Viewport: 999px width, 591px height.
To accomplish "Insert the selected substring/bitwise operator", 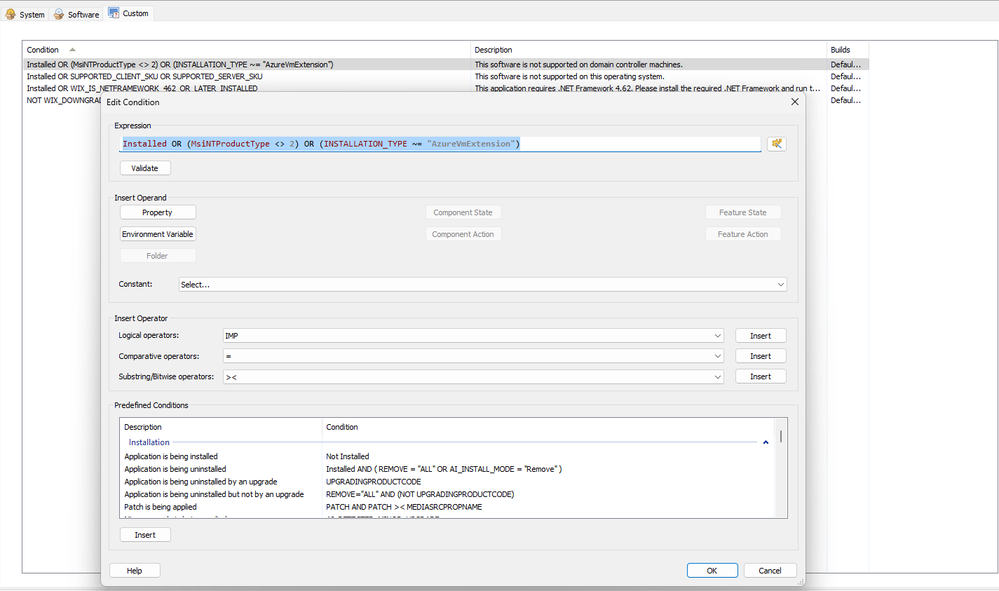I will (x=760, y=376).
